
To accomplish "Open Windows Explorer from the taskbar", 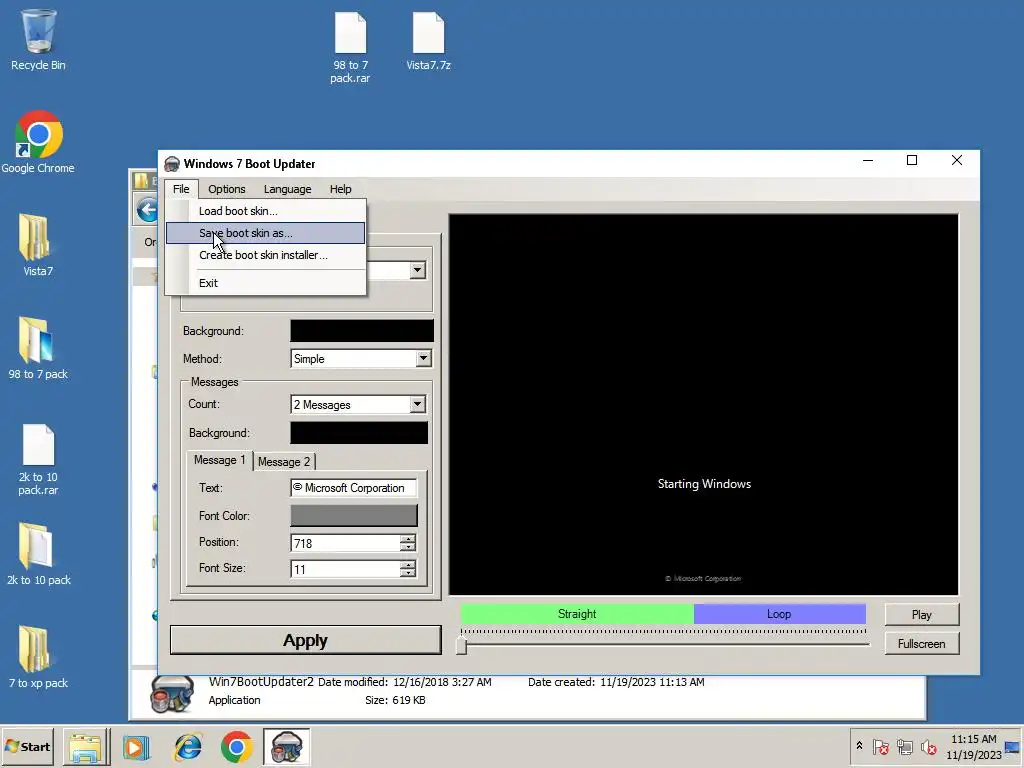I will [86, 746].
